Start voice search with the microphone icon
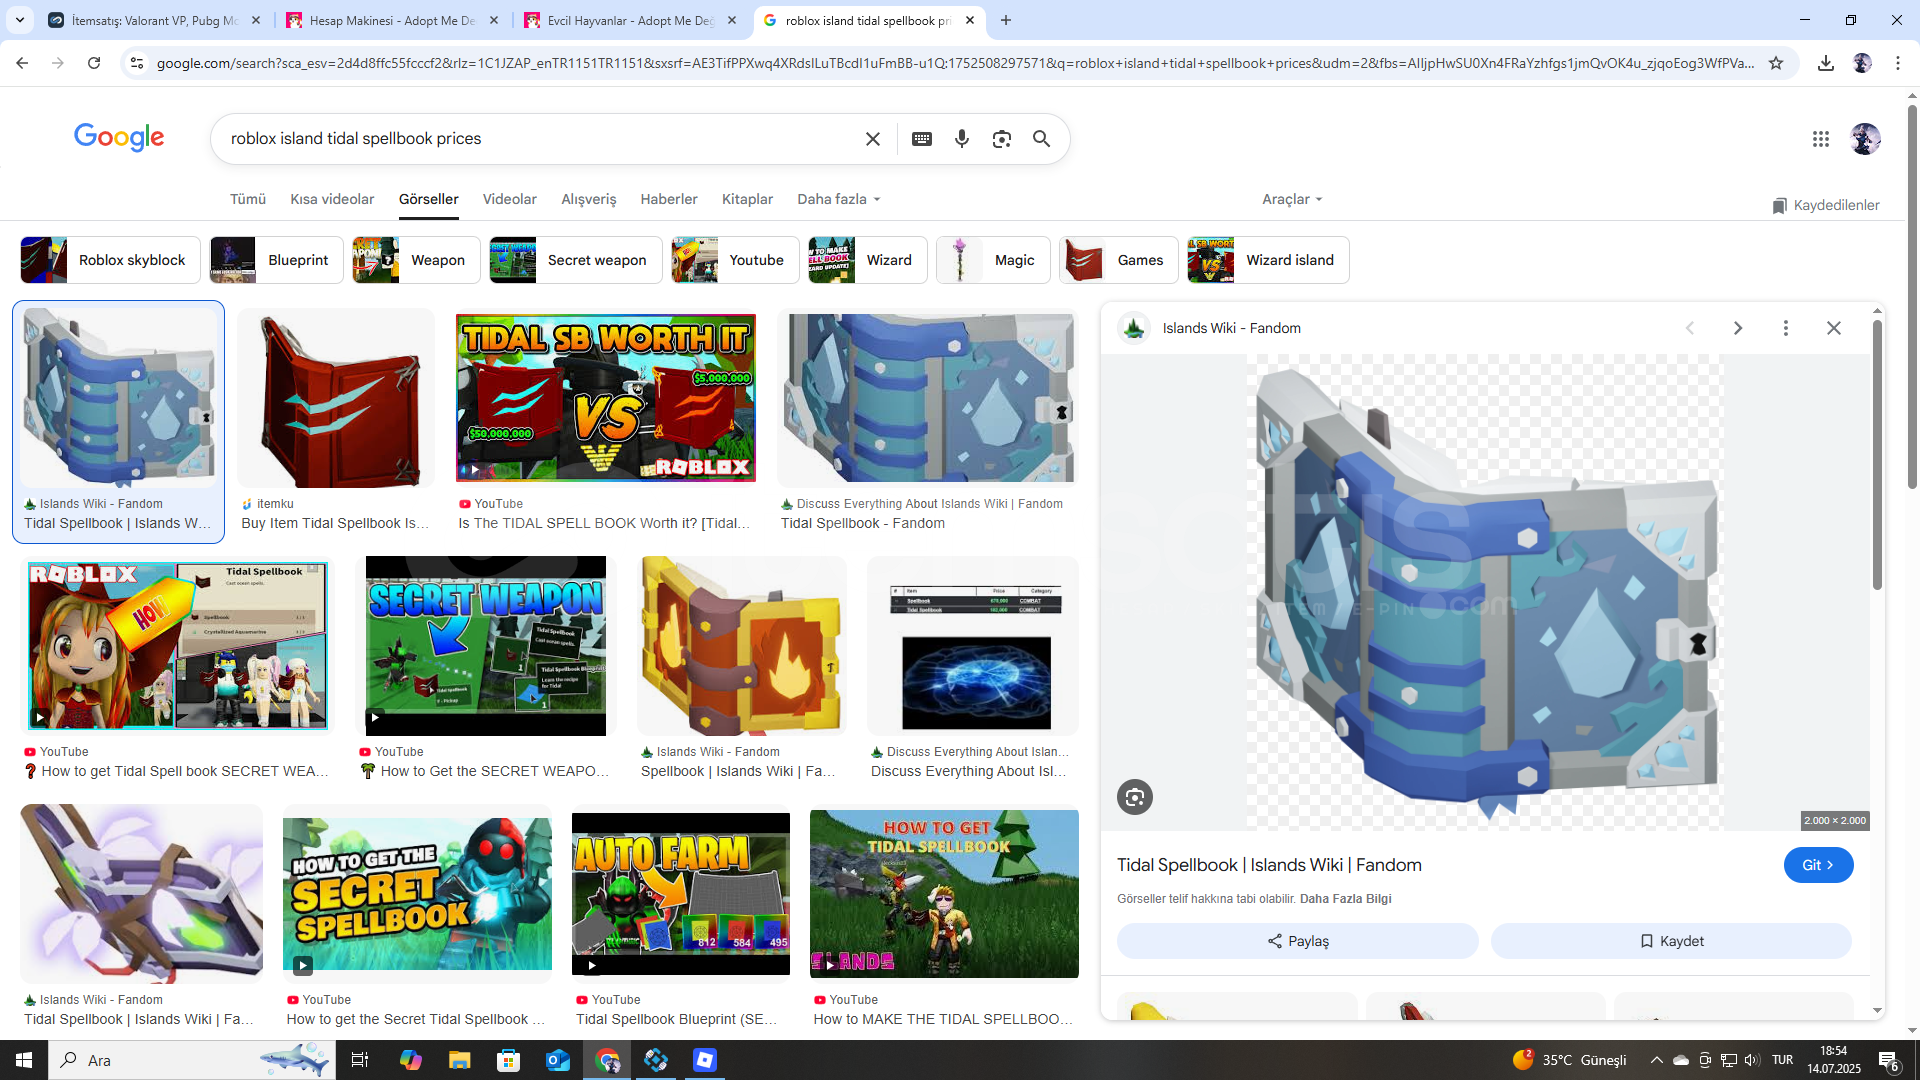Image resolution: width=1920 pixels, height=1080 pixels. click(962, 139)
